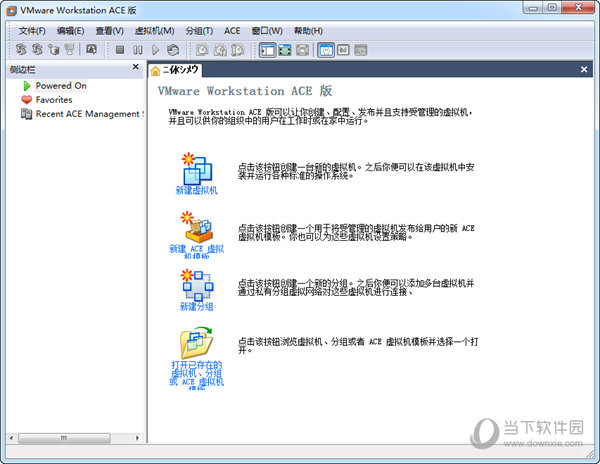
Task: Click the 新建虚拟机 icon
Action: point(197,169)
